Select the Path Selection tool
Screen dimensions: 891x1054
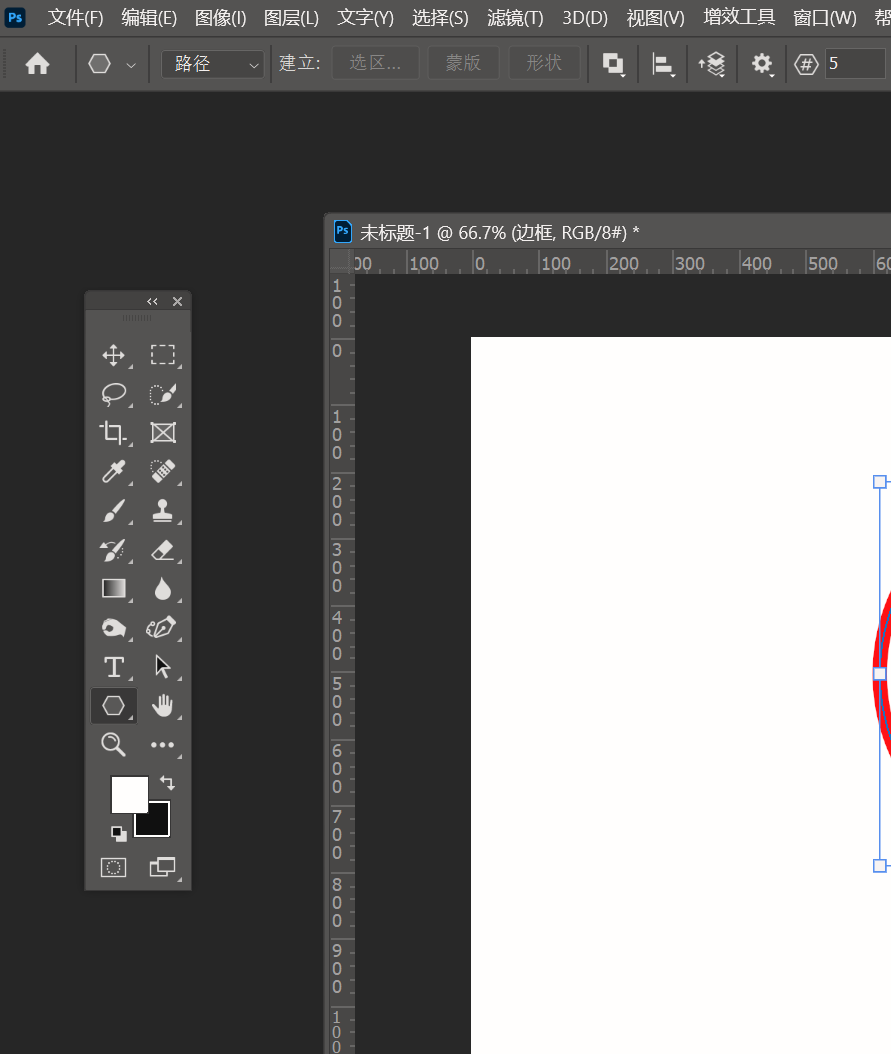click(x=163, y=667)
